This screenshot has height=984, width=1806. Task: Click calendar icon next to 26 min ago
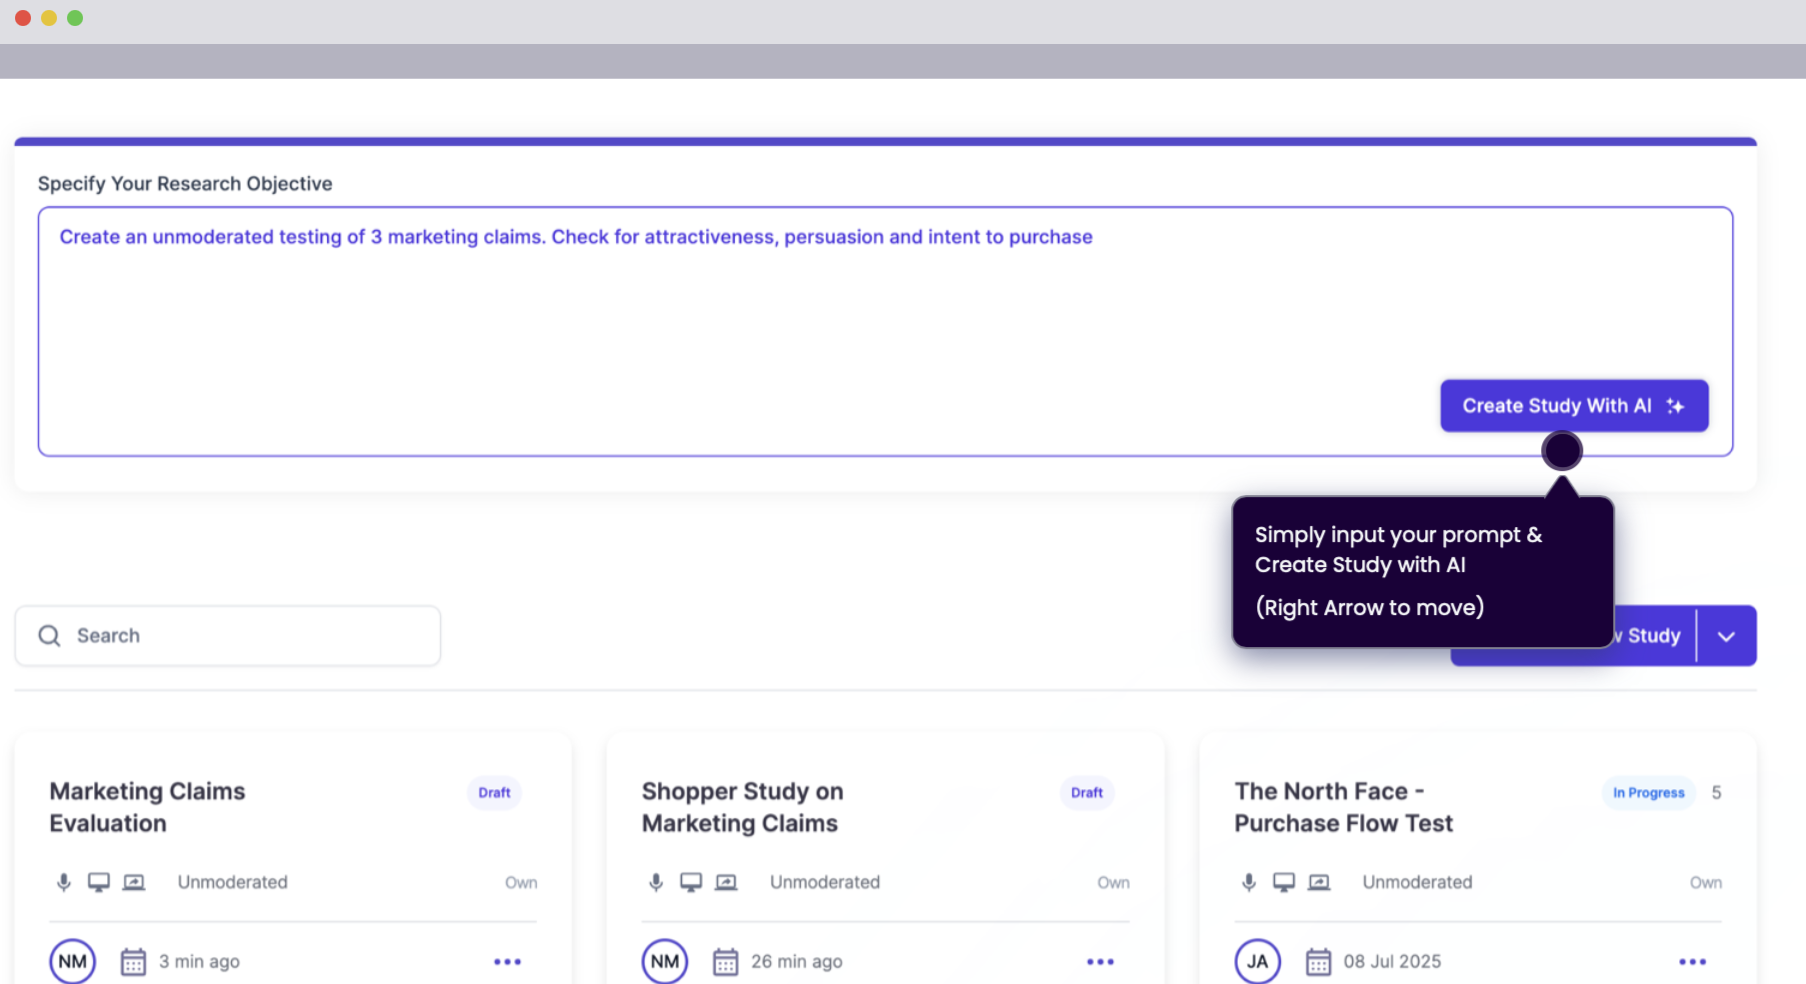click(x=725, y=962)
